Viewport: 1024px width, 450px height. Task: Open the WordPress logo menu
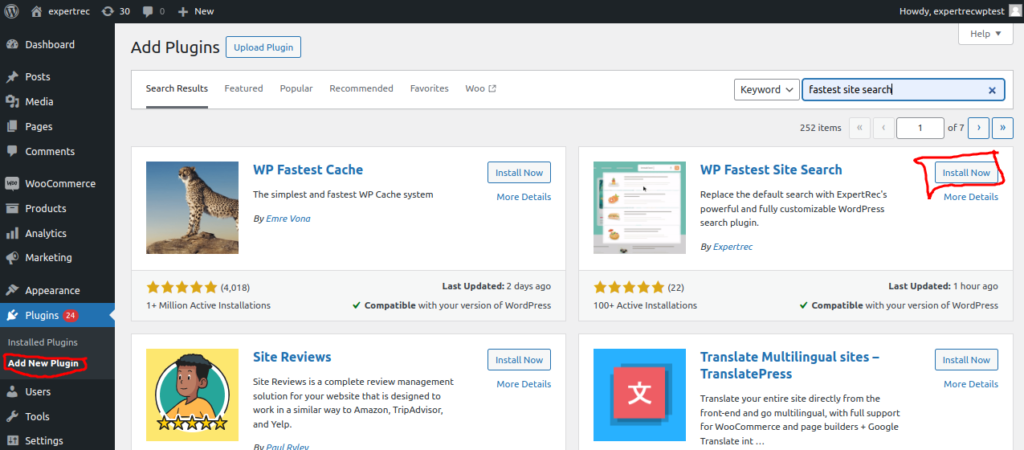pyautogui.click(x=12, y=11)
